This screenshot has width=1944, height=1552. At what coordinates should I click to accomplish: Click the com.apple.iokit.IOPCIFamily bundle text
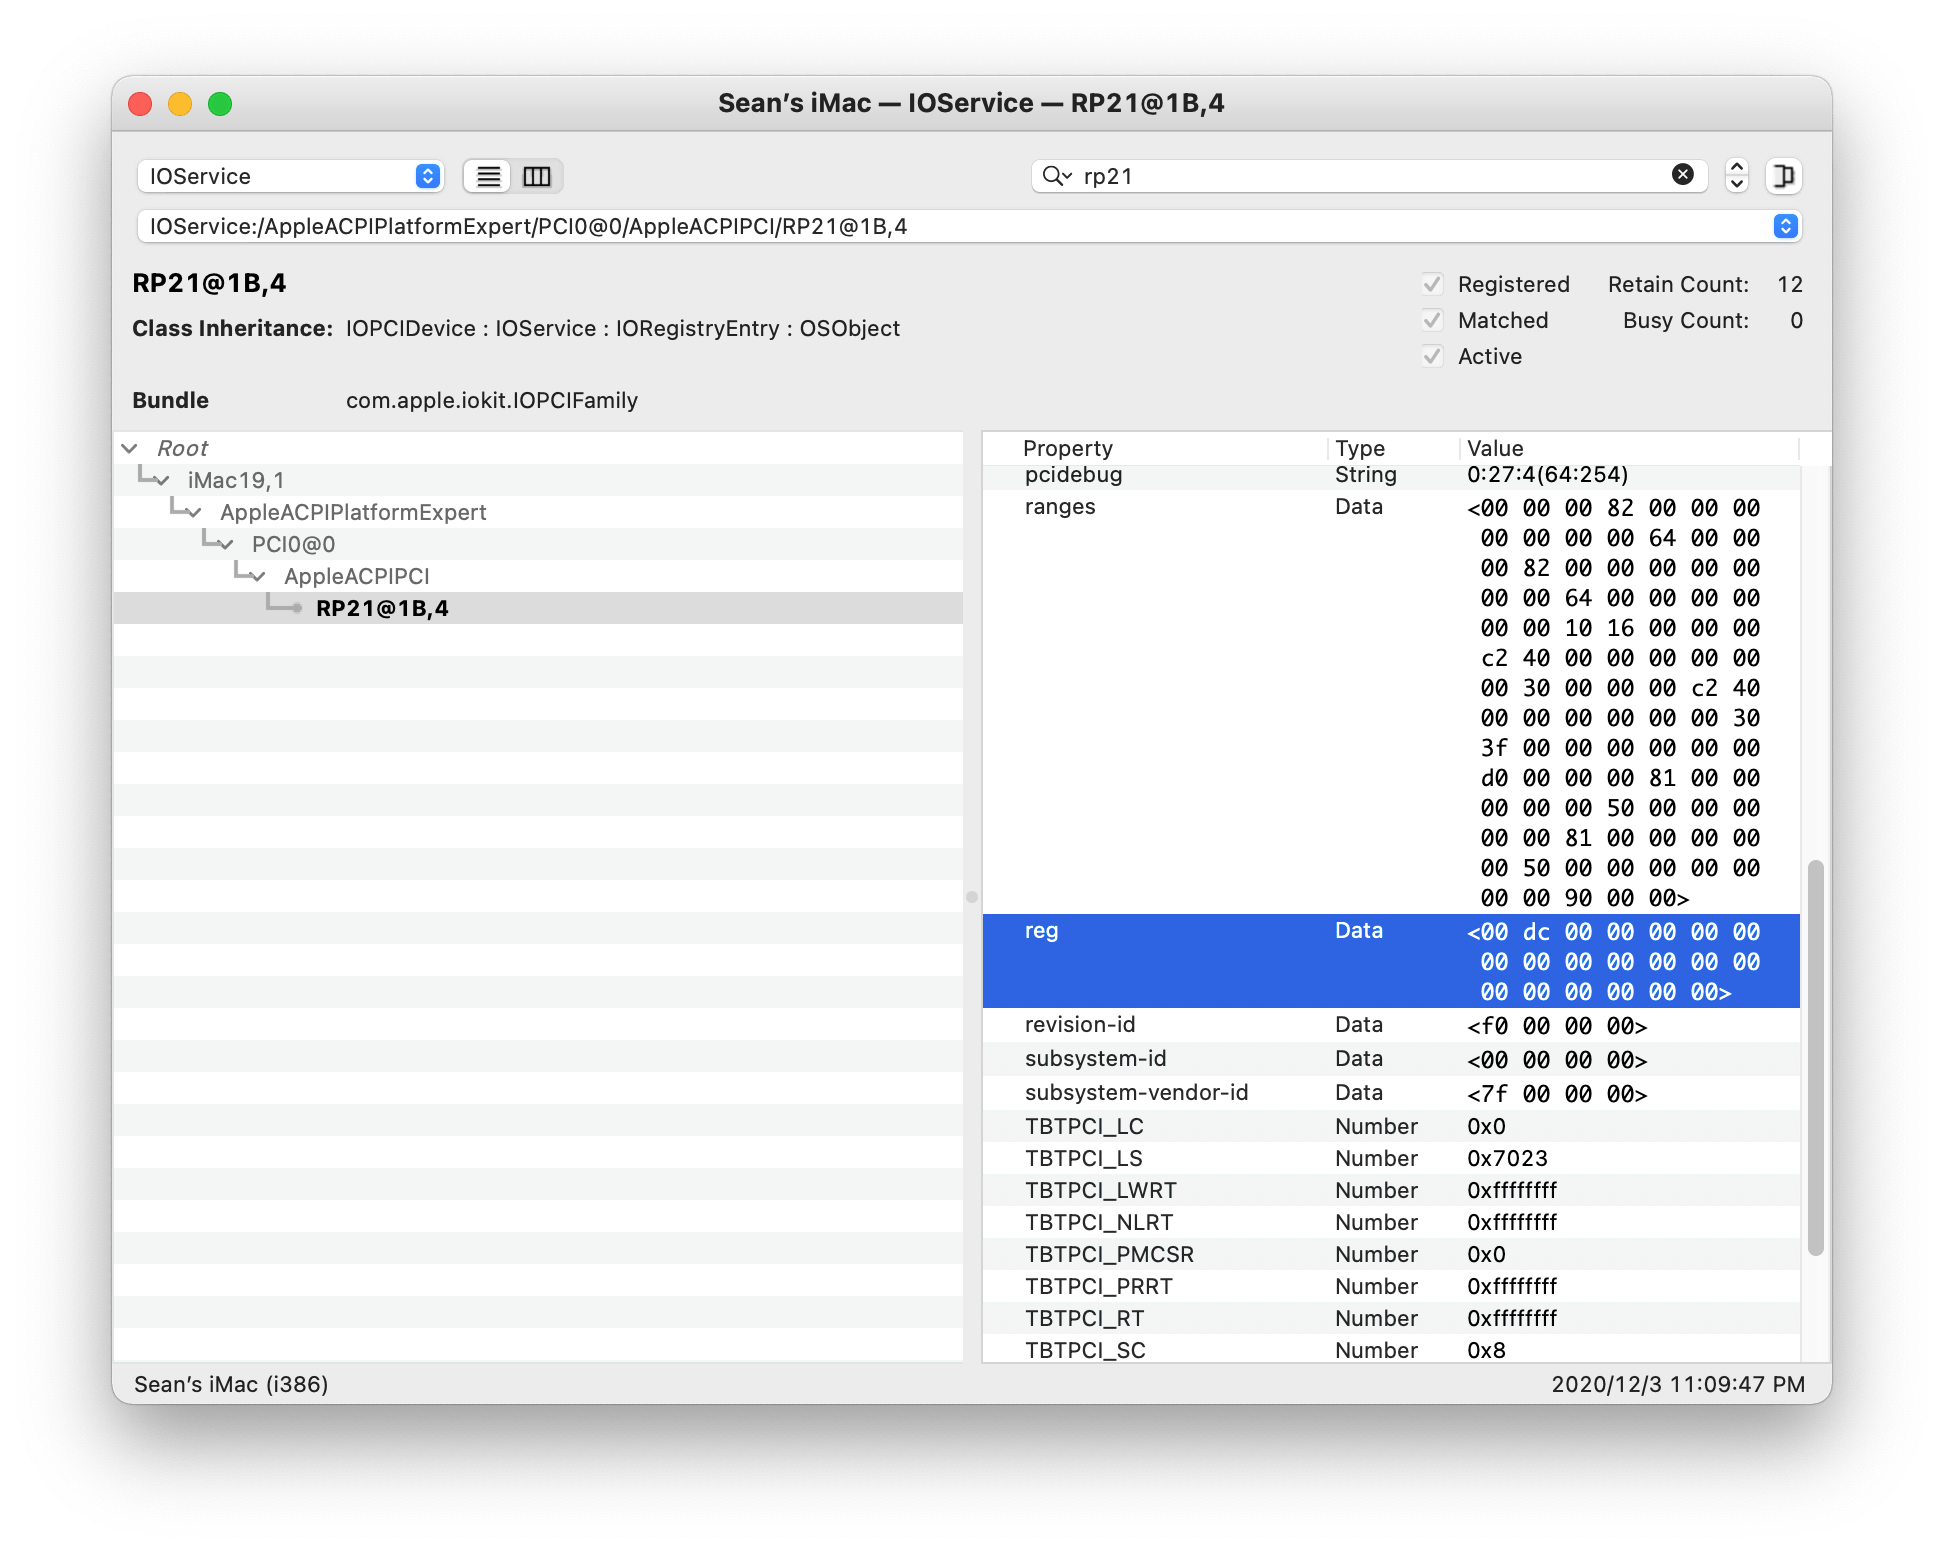coord(492,400)
